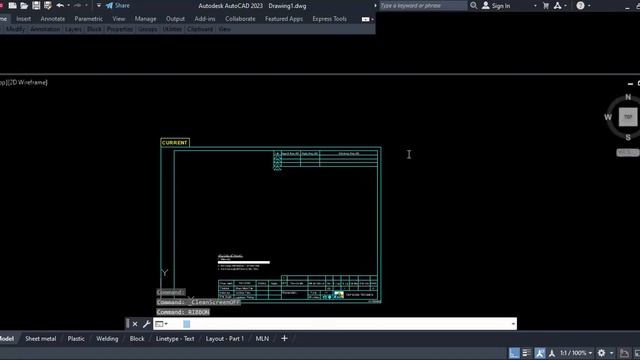Switch to the Welding layout tab
Viewport: 640px width, 360px height.
pos(107,339)
